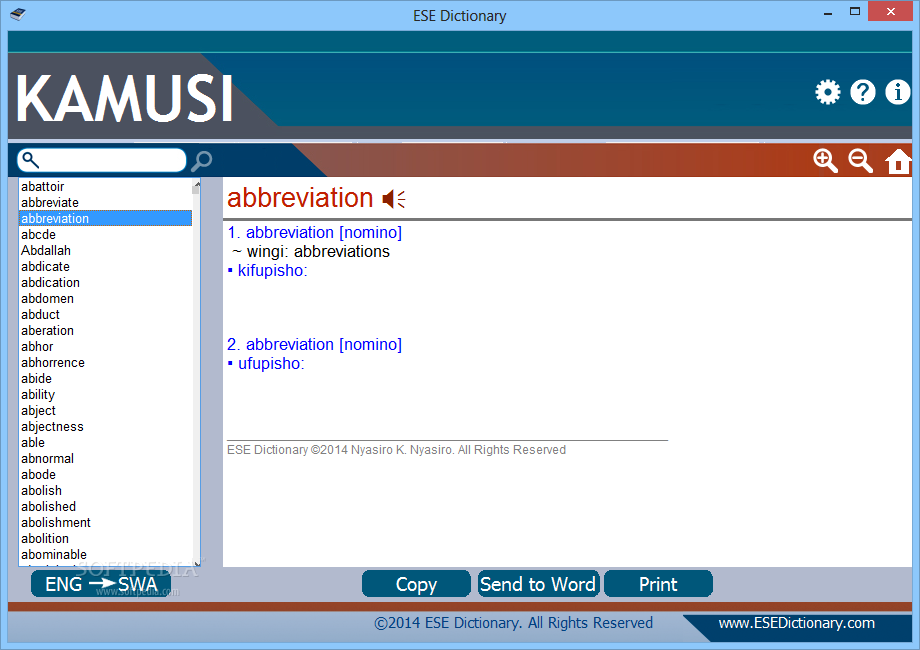Screen dimensions: 920x650
Task: Open help with the question mark icon
Action: 862,92
